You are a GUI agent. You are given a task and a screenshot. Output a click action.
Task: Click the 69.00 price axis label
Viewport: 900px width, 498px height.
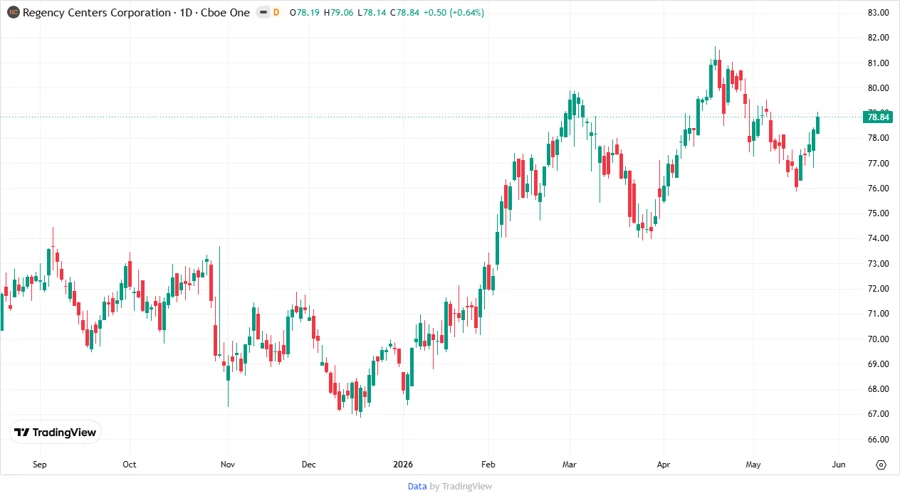click(878, 364)
